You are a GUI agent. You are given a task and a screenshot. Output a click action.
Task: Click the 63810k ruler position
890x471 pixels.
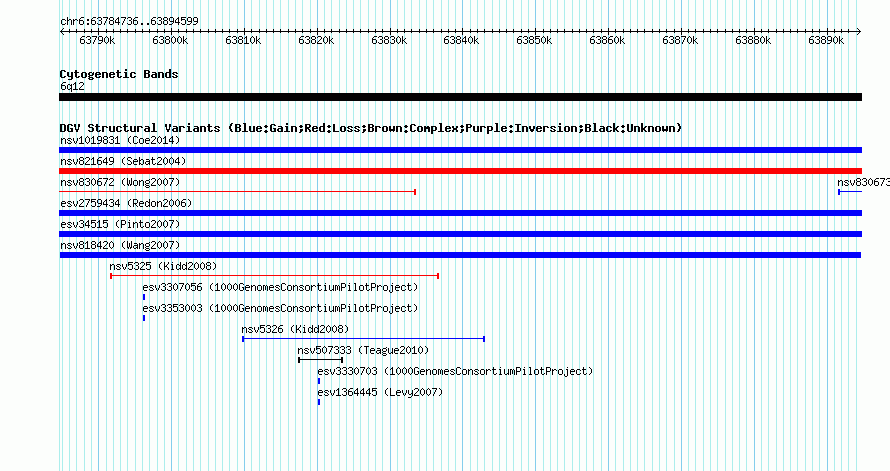pyautogui.click(x=244, y=40)
